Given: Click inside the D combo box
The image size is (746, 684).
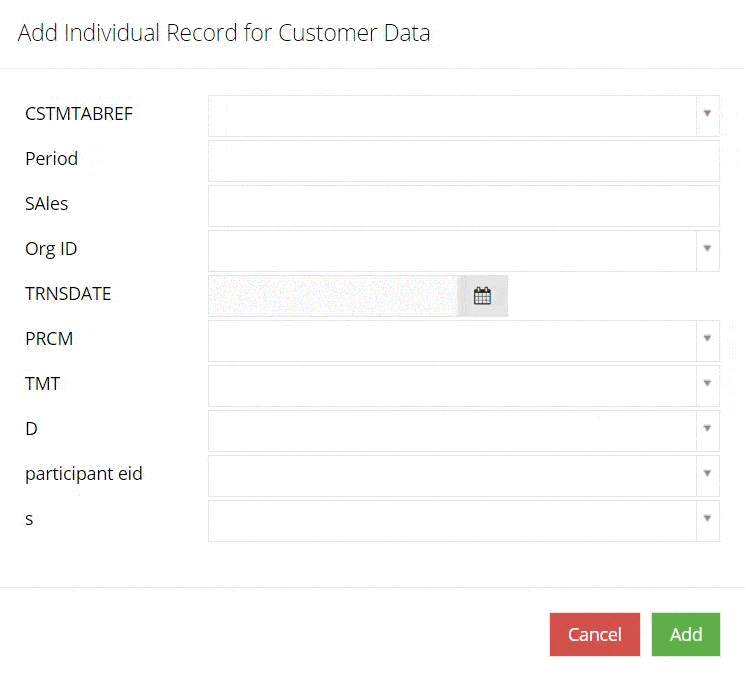Looking at the screenshot, I should pos(452,431).
